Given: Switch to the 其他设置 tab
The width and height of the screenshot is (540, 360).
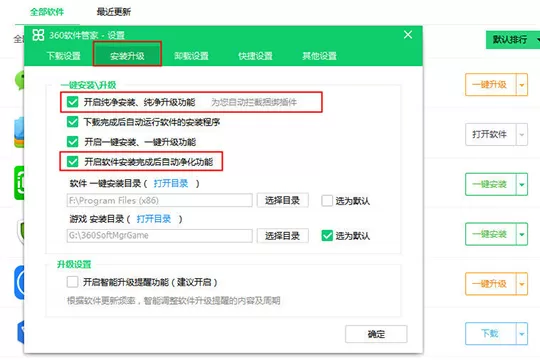Looking at the screenshot, I should click(319, 56).
